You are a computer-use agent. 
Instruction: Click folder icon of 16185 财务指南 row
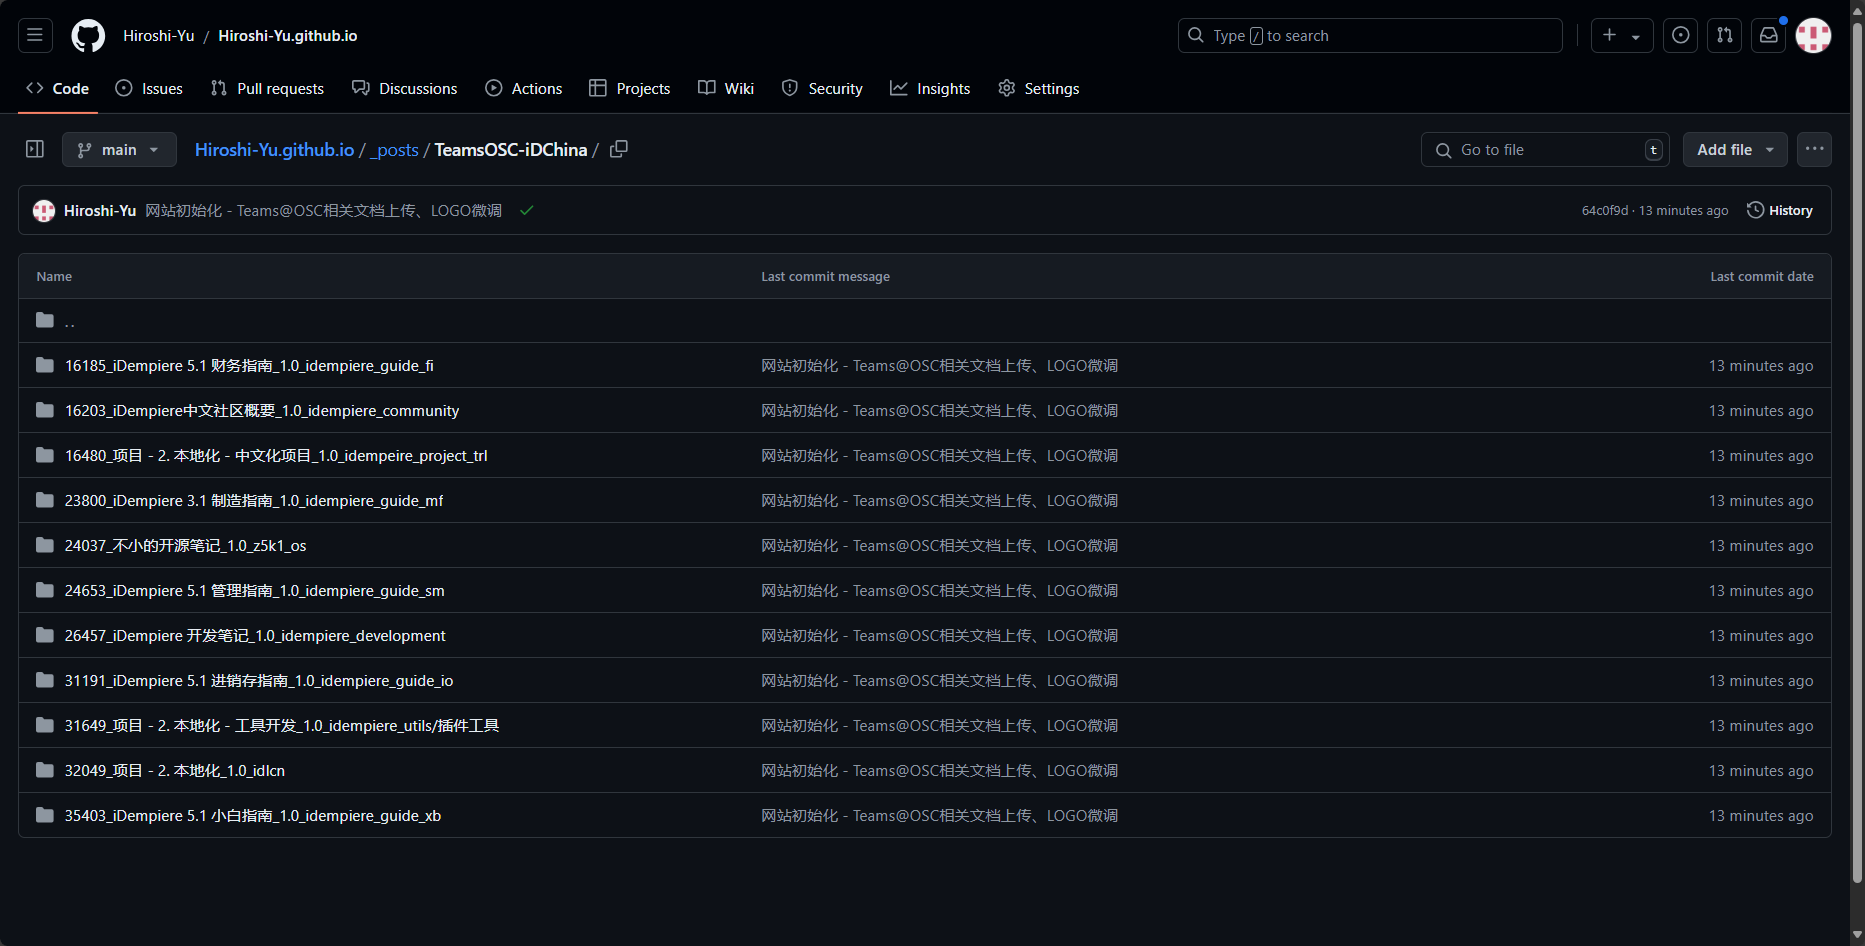(45, 365)
